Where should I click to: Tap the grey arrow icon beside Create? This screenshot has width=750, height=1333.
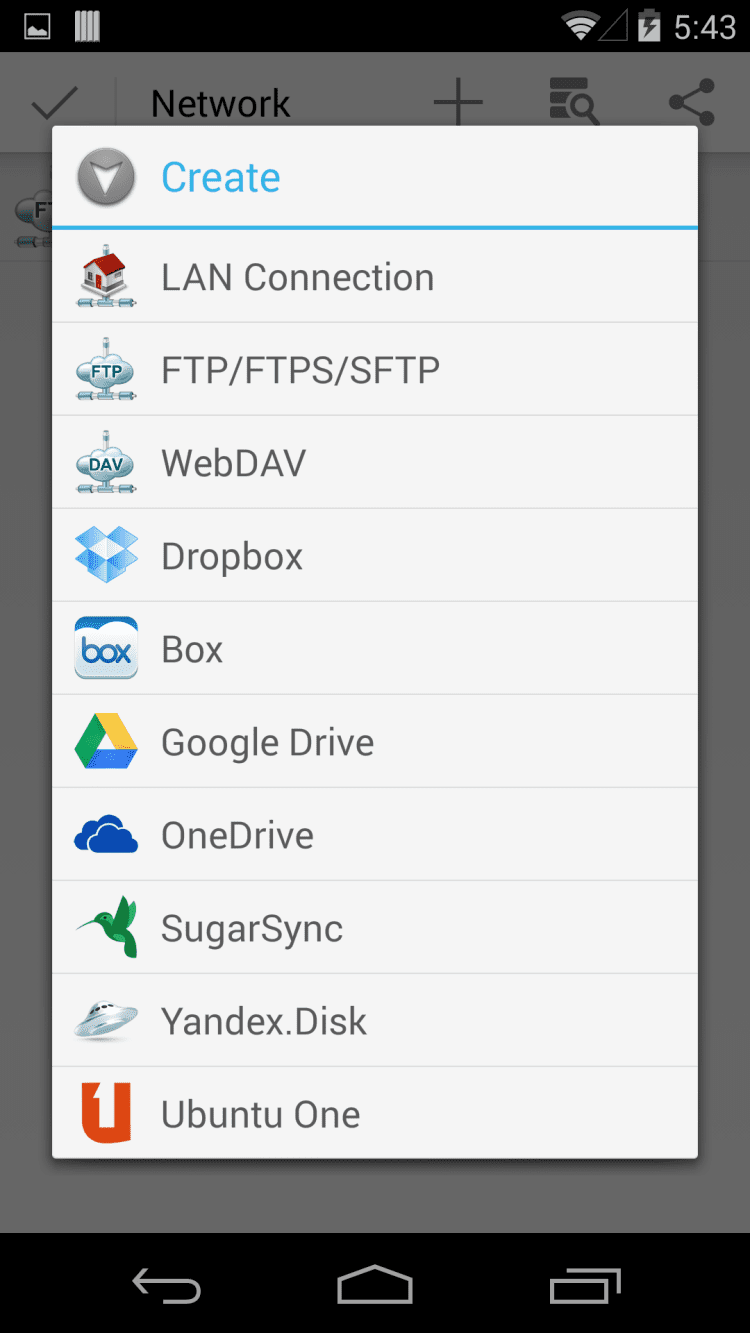(106, 178)
